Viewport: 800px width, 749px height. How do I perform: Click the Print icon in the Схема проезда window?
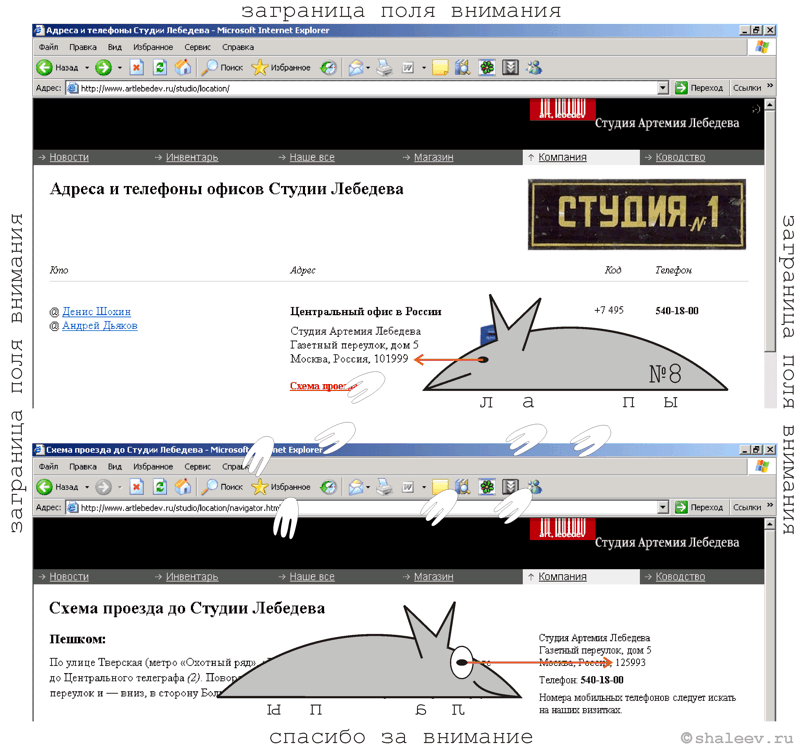point(384,487)
